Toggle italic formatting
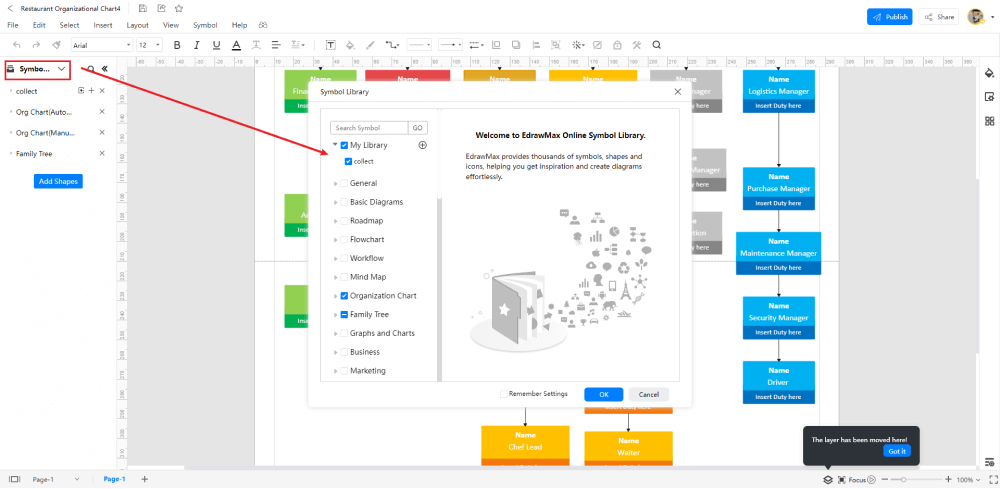The image size is (1000, 489). tap(197, 45)
